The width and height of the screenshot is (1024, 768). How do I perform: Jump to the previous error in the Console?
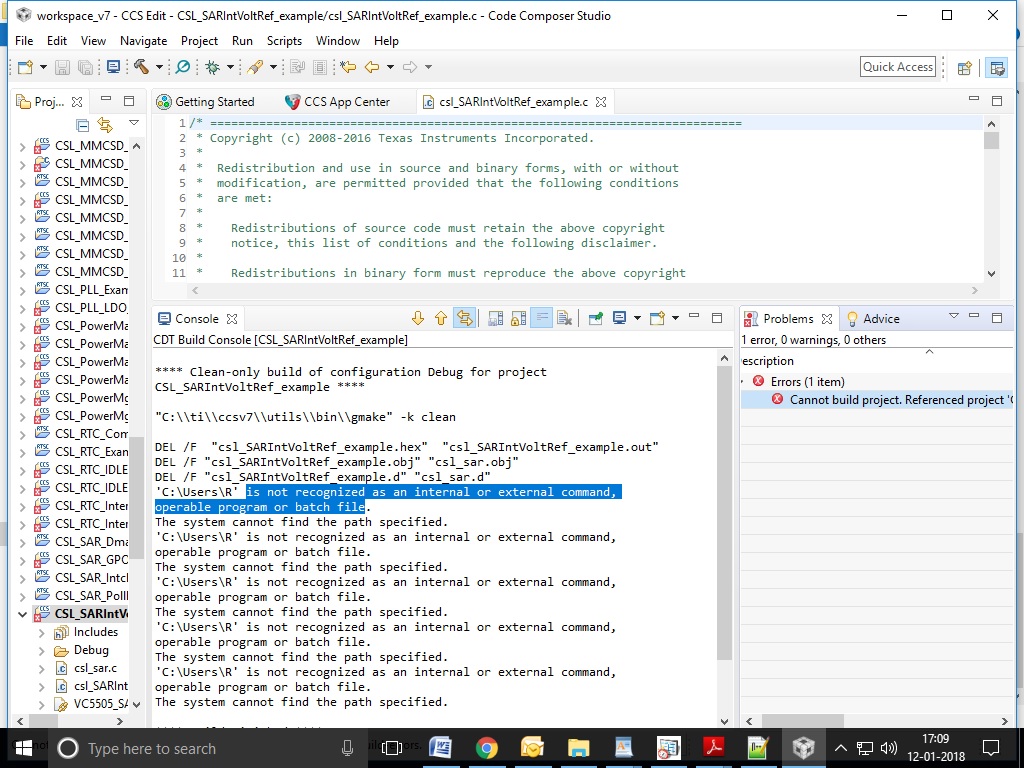(441, 318)
